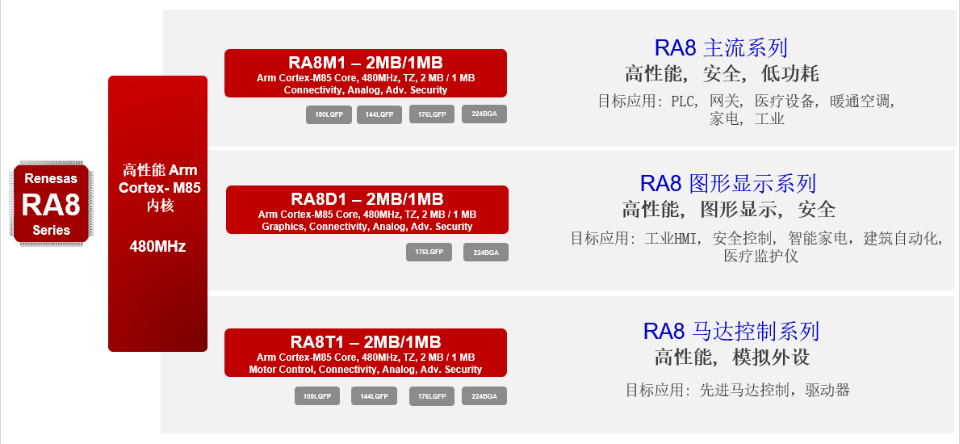The width and height of the screenshot is (960, 444).
Task: Click the 医疗监护仪 text line
Action: point(761,255)
